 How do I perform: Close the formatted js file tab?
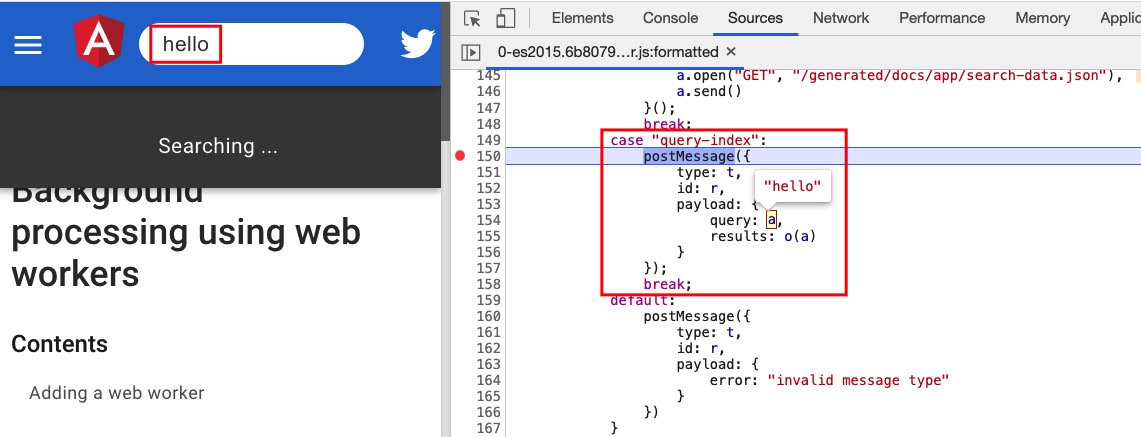[731, 52]
